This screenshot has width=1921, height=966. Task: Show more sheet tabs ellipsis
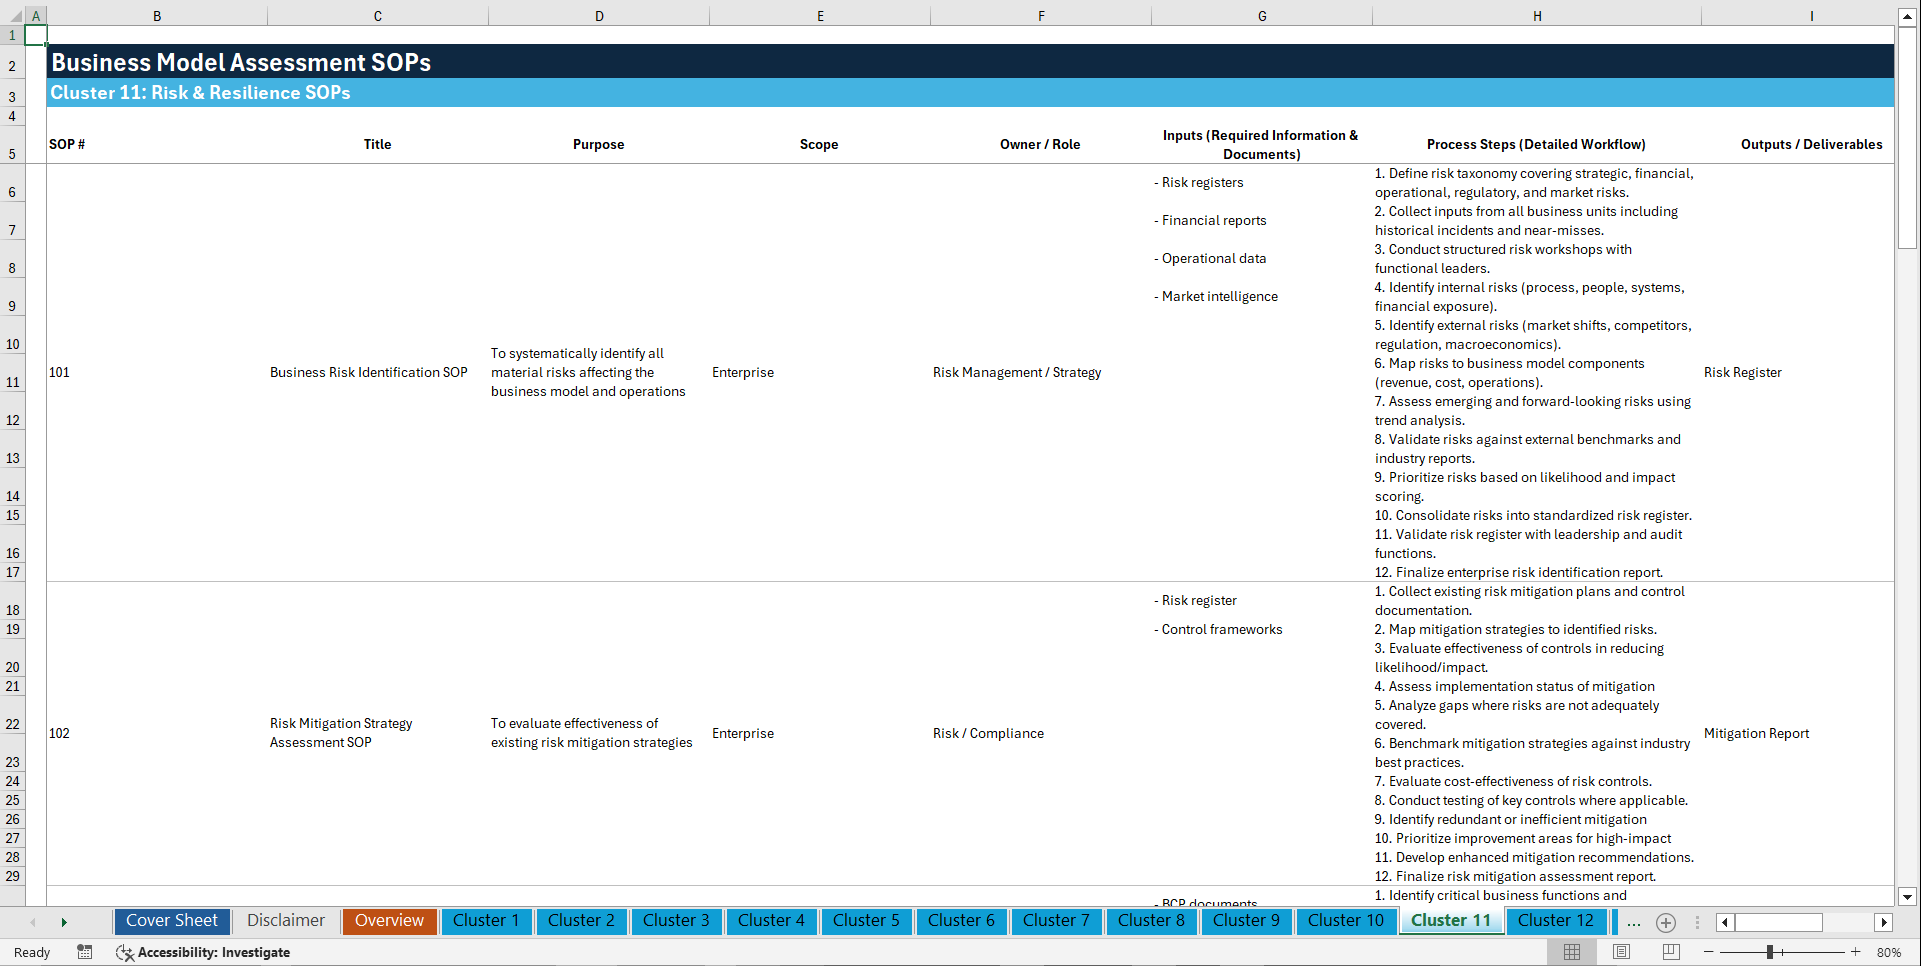[1634, 922]
